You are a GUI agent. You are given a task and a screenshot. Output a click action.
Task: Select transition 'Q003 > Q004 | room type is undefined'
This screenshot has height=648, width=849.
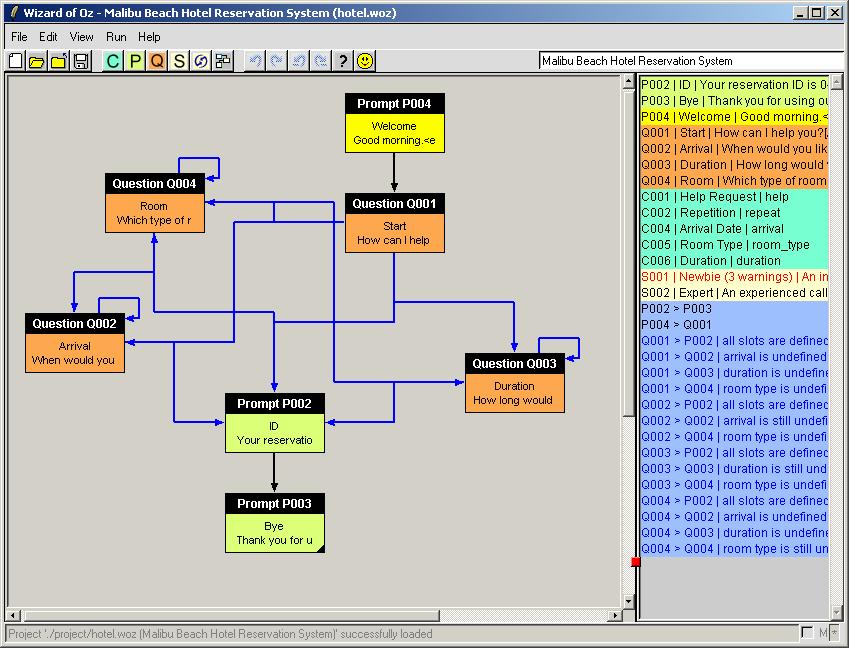pos(734,485)
